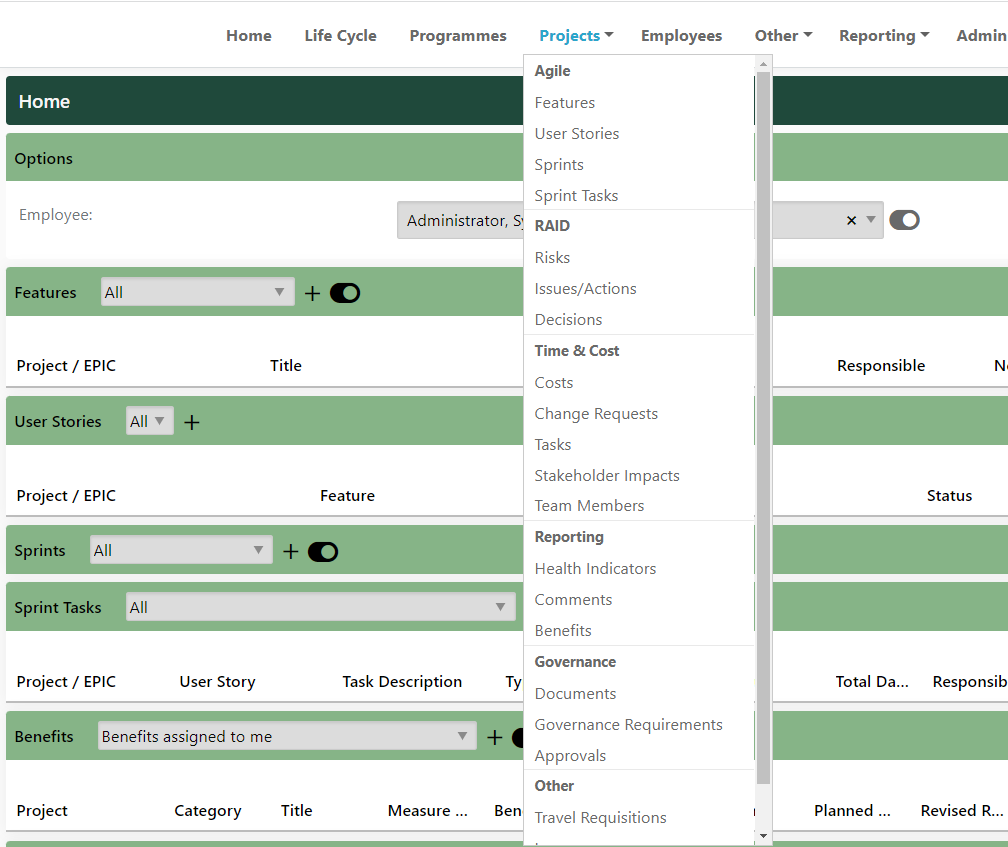The image size is (1008, 847).
Task: Add a new sprint with plus icon
Action: click(x=291, y=551)
